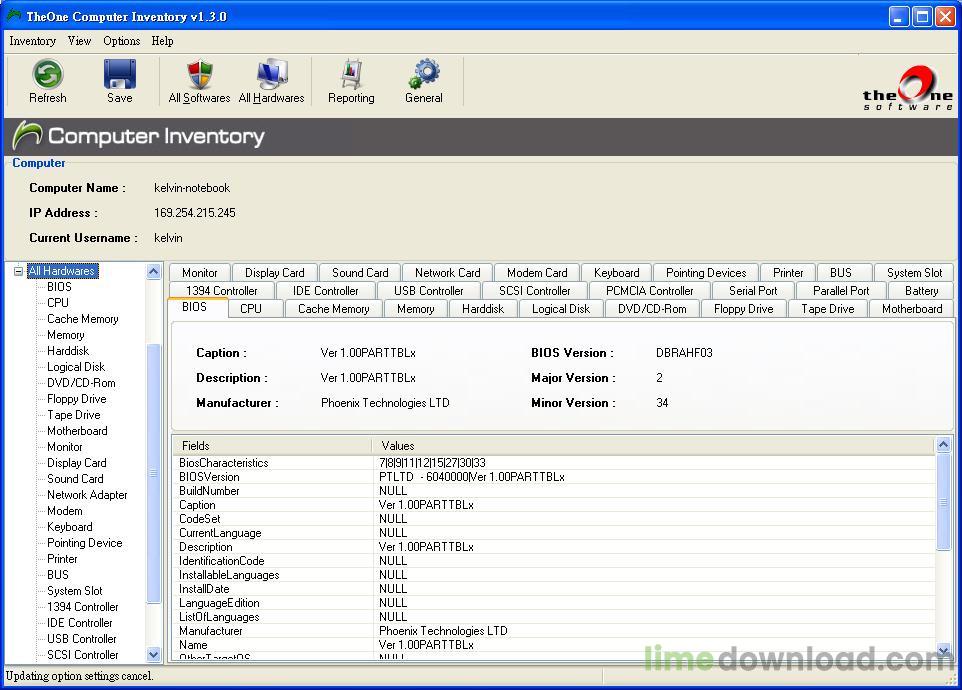Screen dimensions: 962x690
Task: Switch to the Network Card tab
Action: 447,273
